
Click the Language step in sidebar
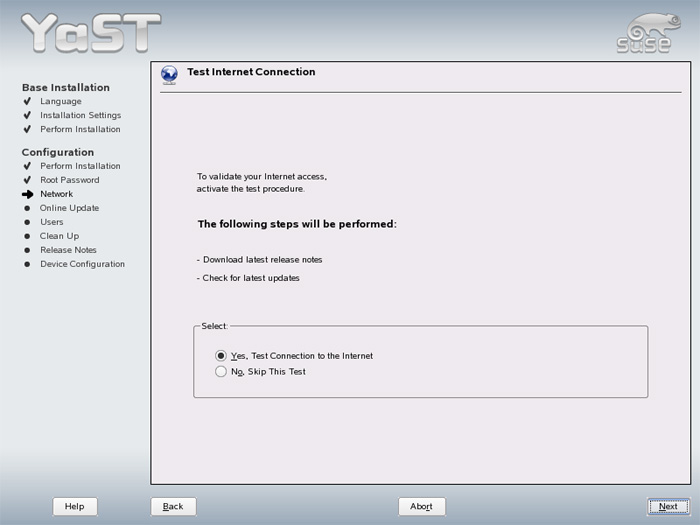pos(61,101)
